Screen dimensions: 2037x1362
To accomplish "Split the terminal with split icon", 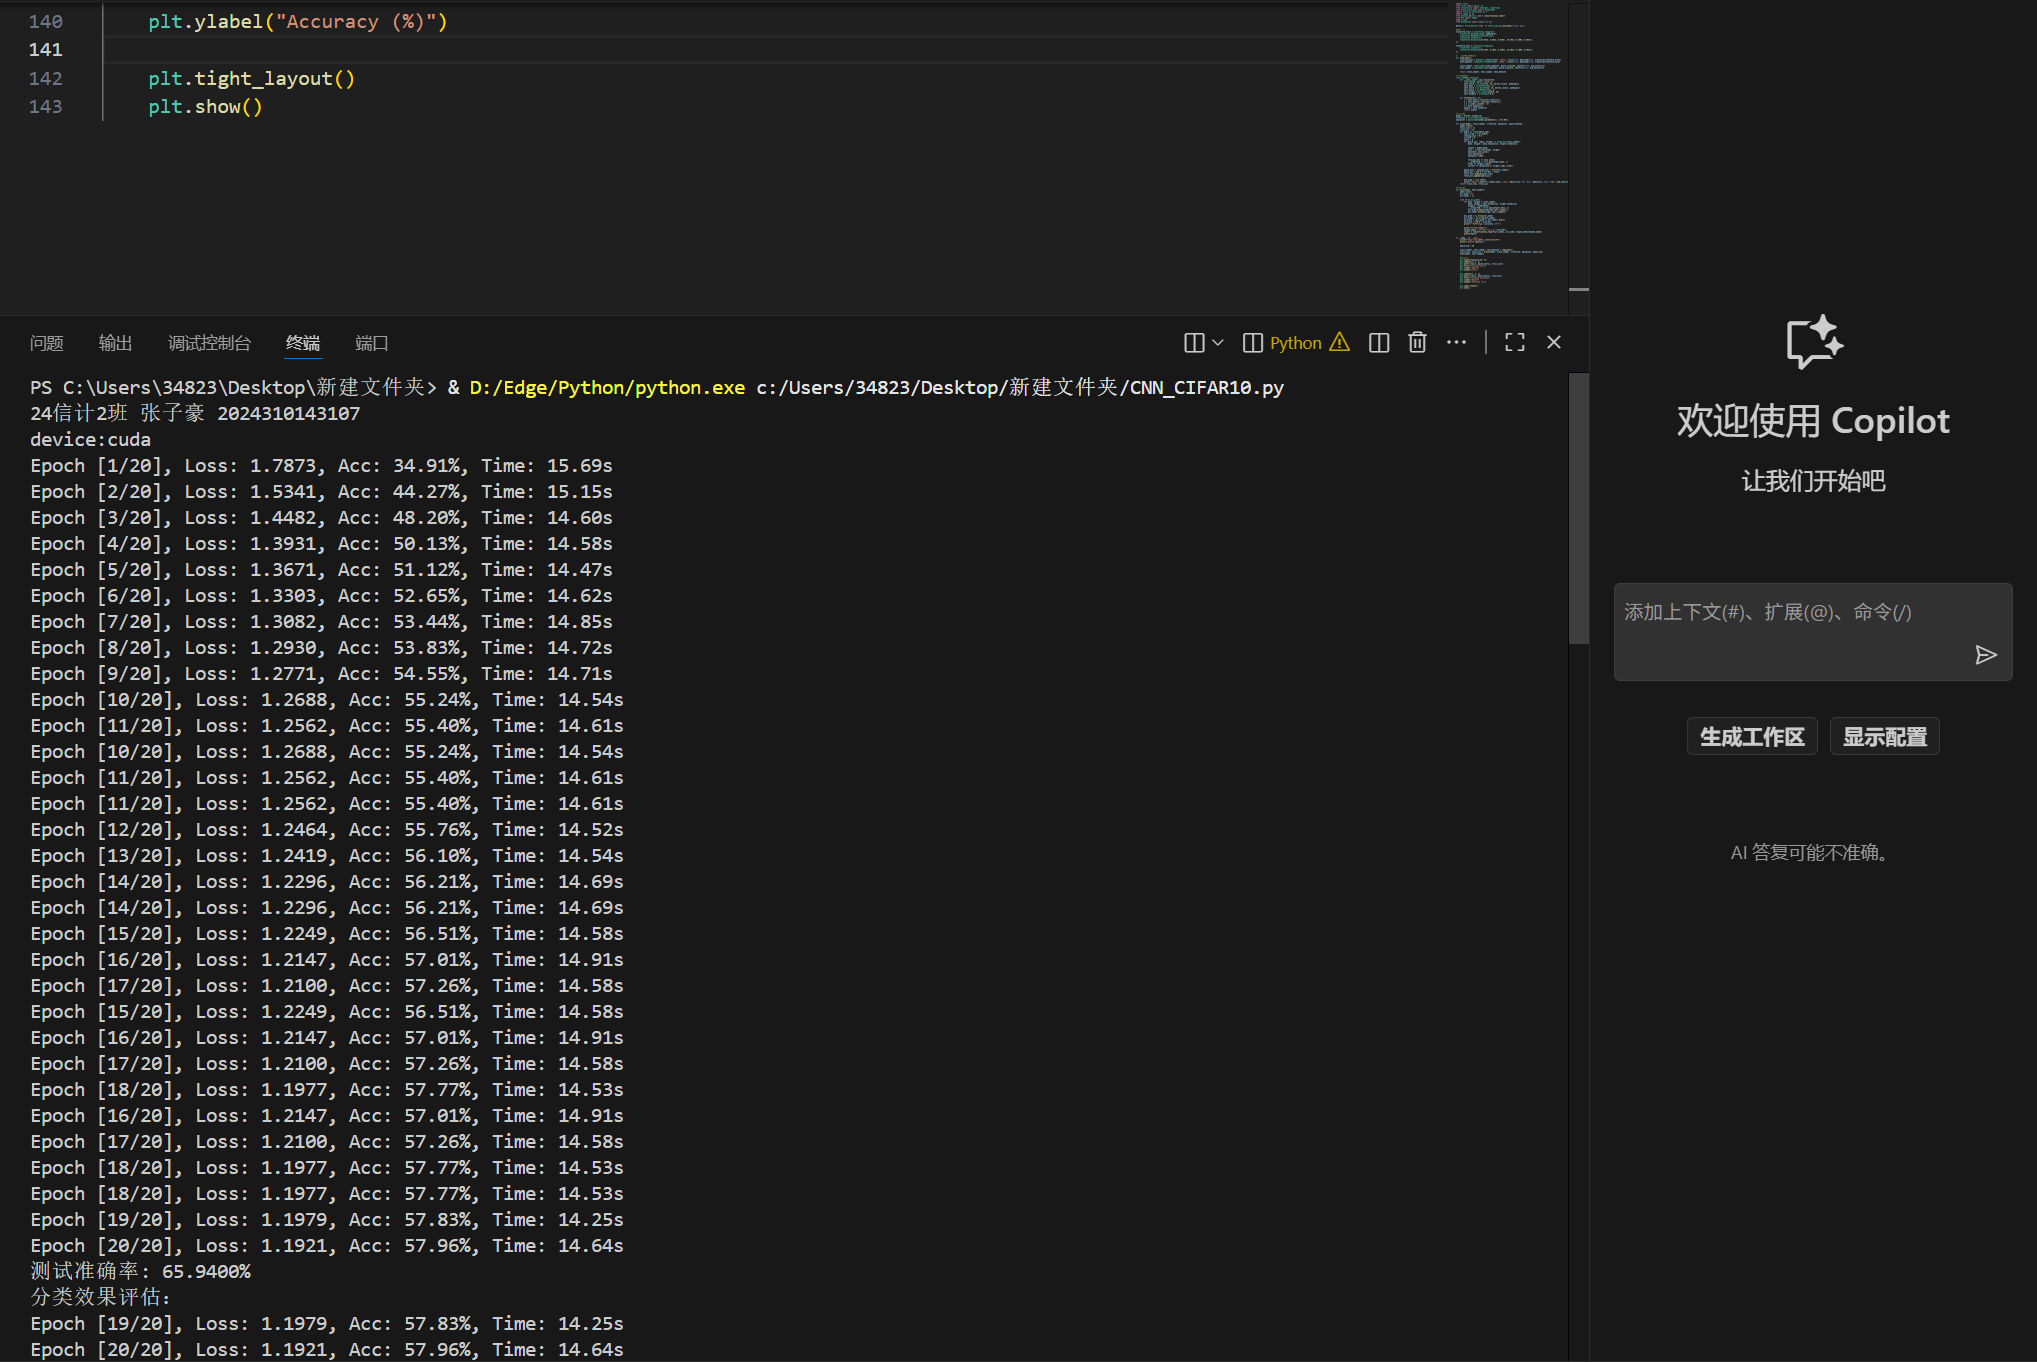I will (1379, 343).
